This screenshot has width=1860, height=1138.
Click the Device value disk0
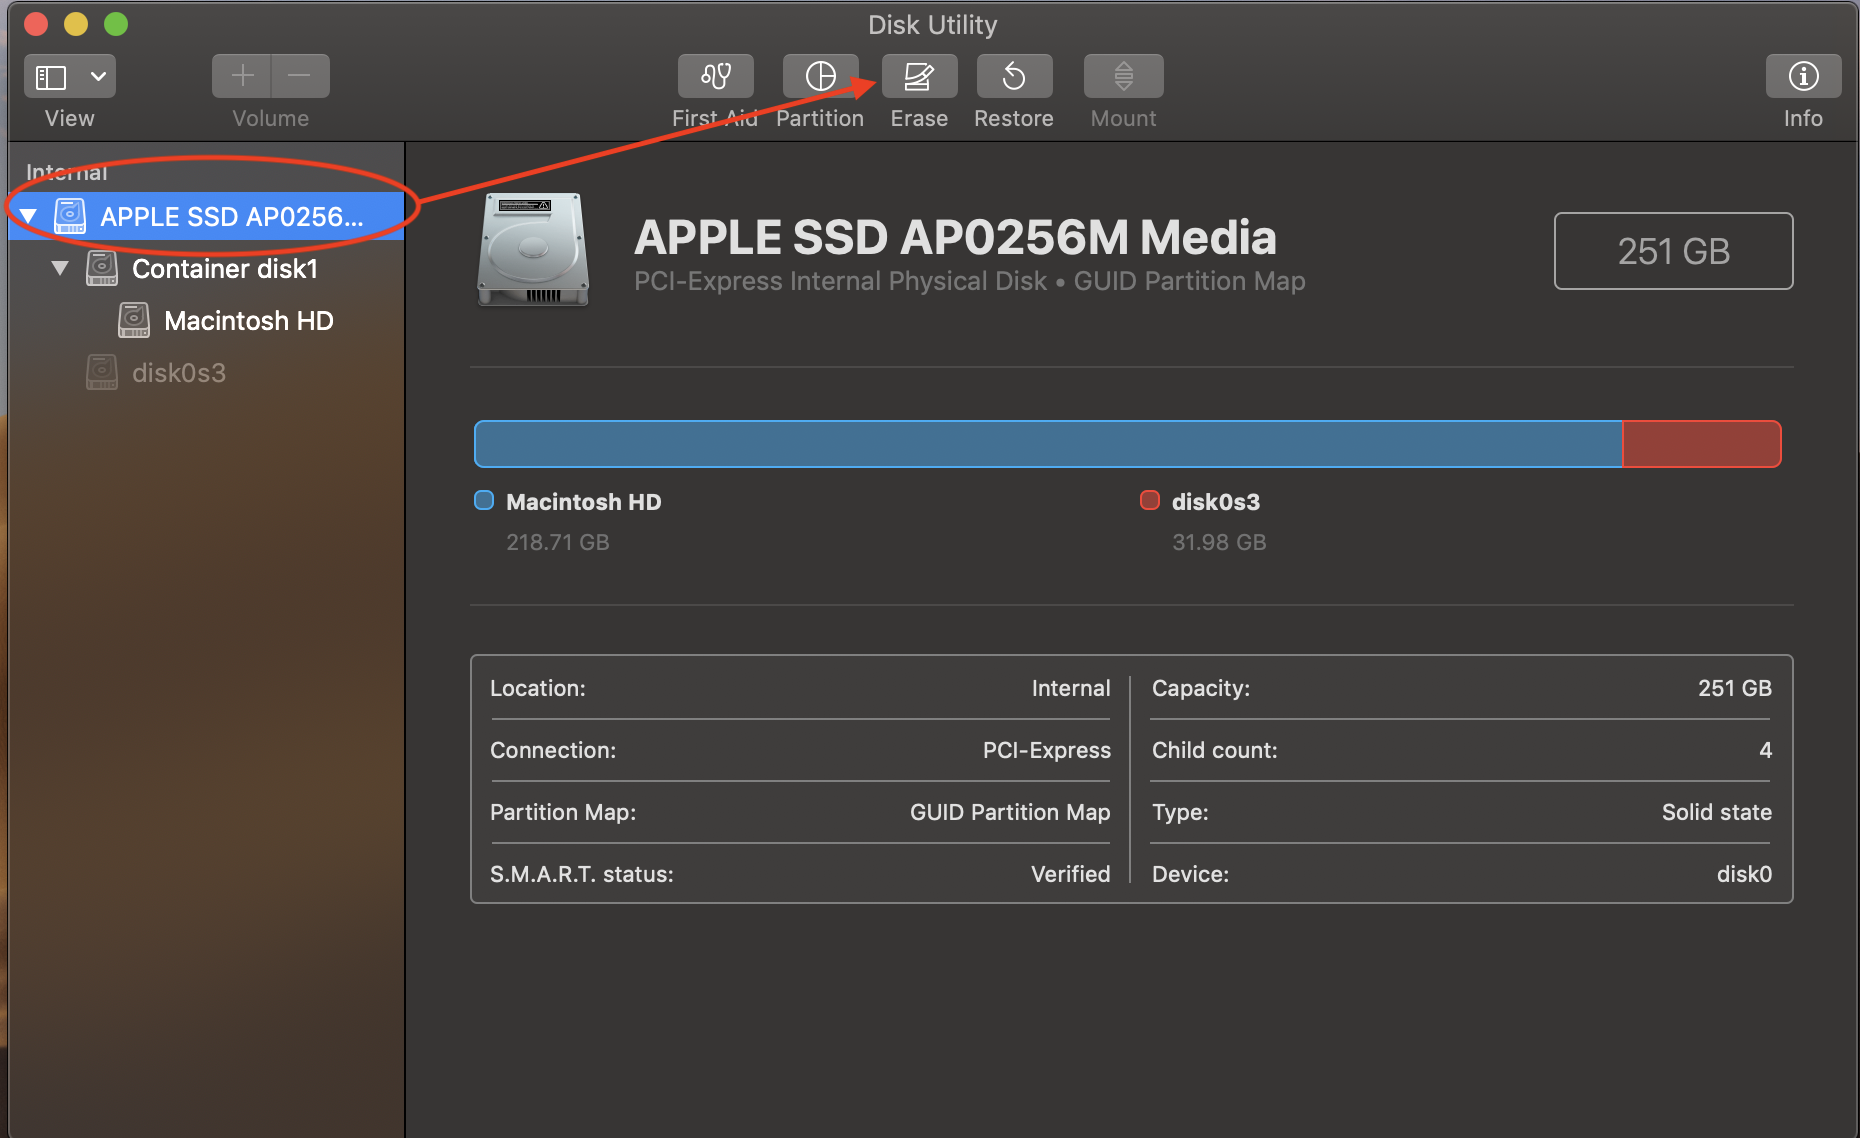click(x=1745, y=874)
